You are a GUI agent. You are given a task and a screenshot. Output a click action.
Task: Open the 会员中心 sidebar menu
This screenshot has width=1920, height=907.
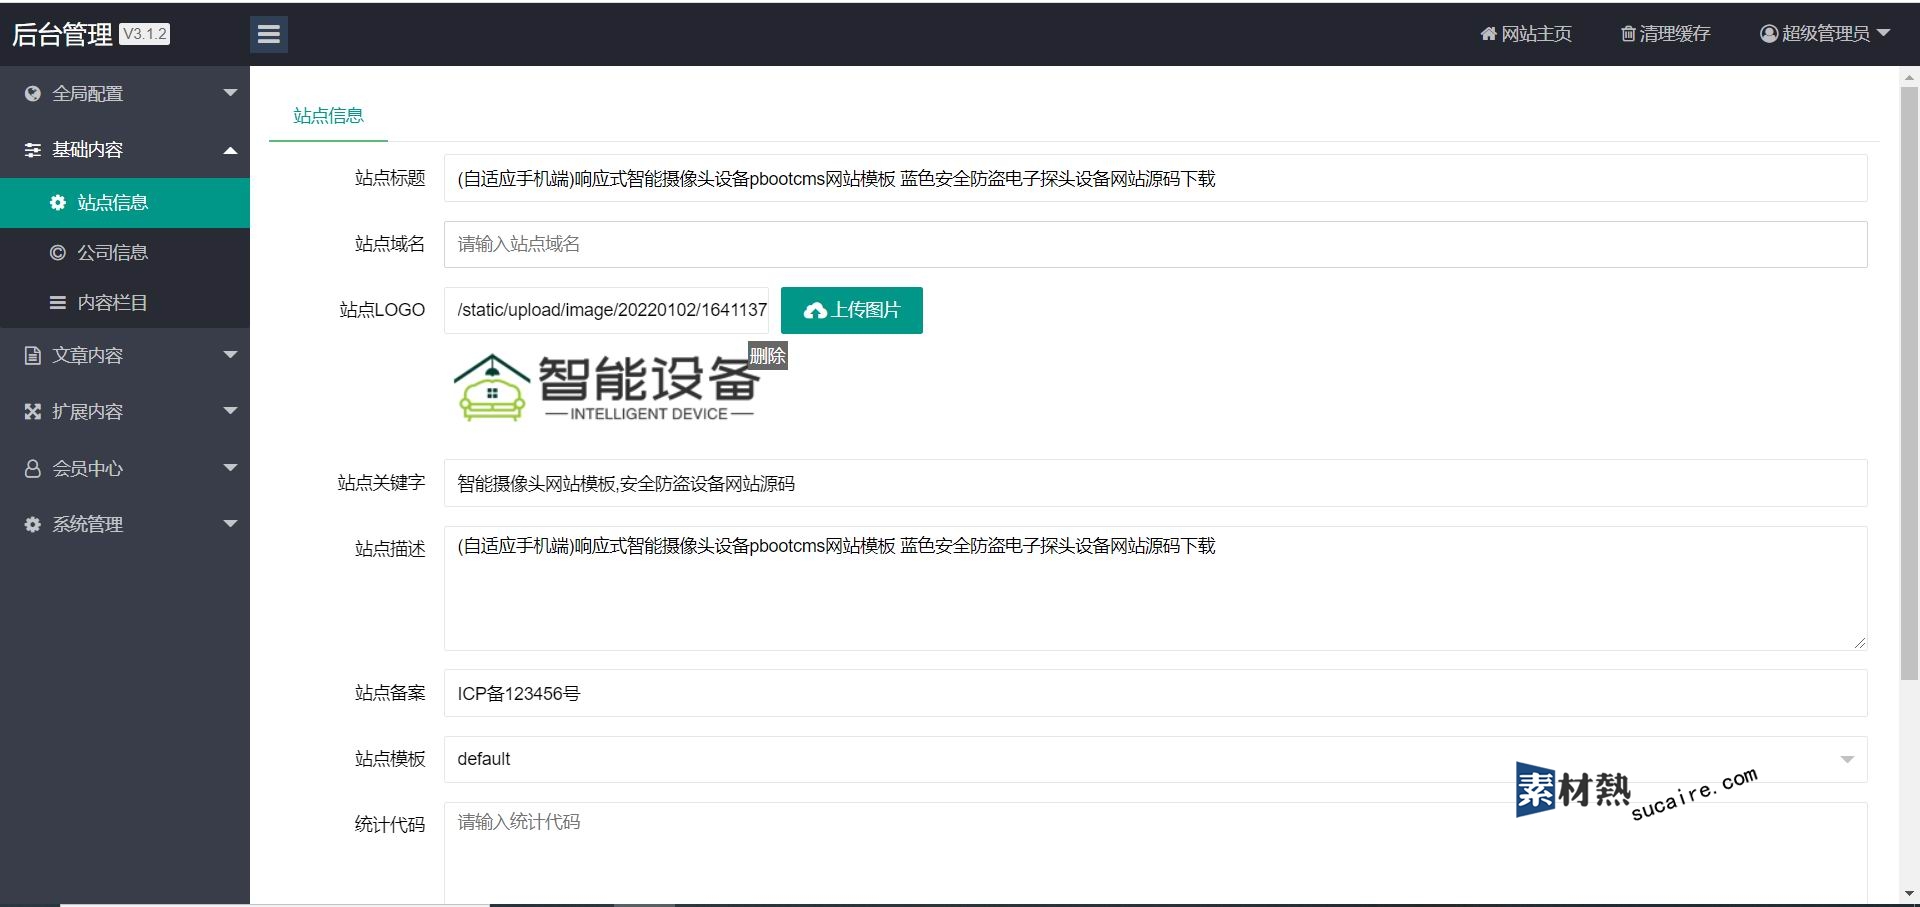pyautogui.click(x=125, y=468)
